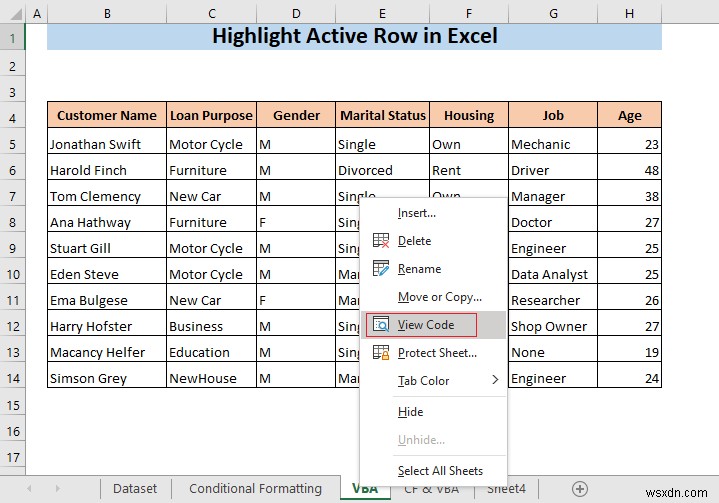
Task: Select column E header
Action: pos(382,14)
